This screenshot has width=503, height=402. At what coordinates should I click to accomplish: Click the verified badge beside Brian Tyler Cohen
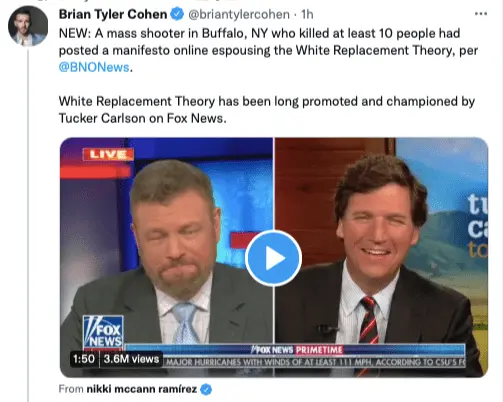[177, 14]
